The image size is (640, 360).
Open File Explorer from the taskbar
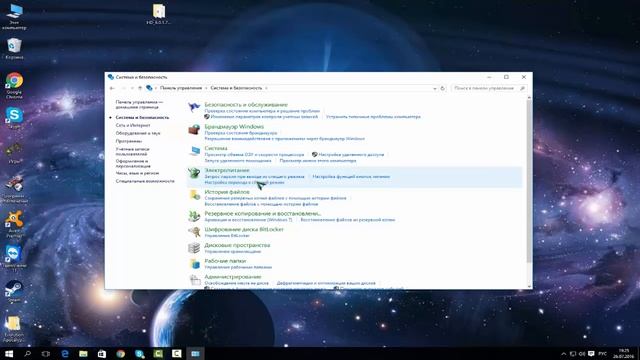[x=83, y=353]
